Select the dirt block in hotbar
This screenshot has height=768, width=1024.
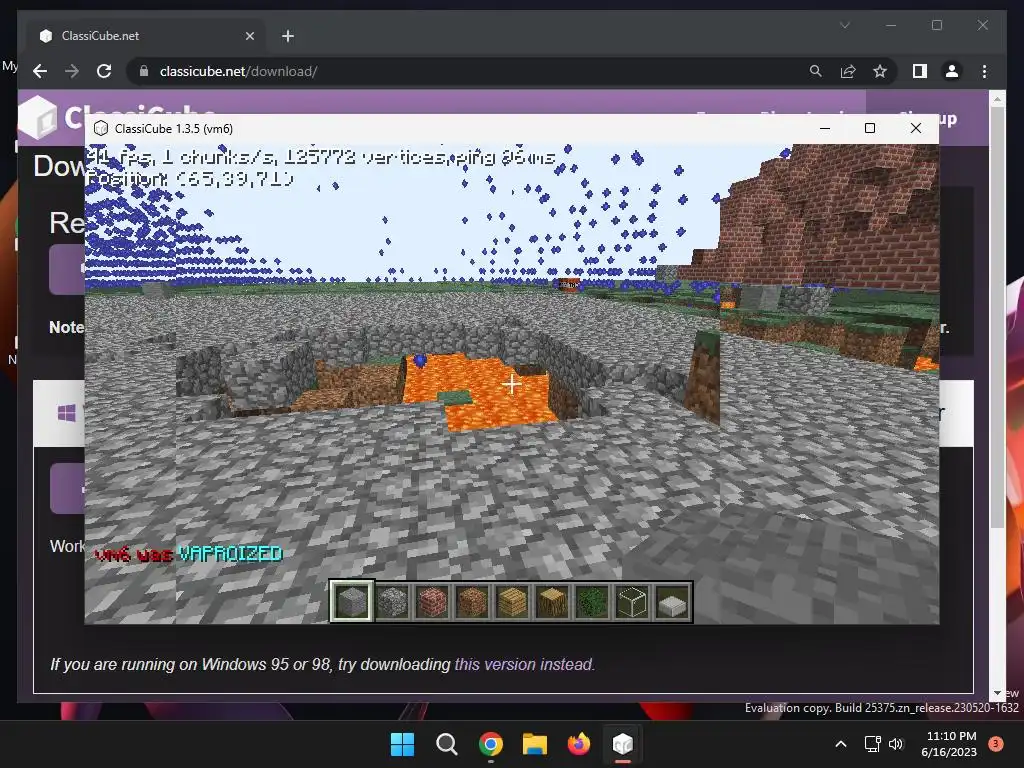point(472,601)
